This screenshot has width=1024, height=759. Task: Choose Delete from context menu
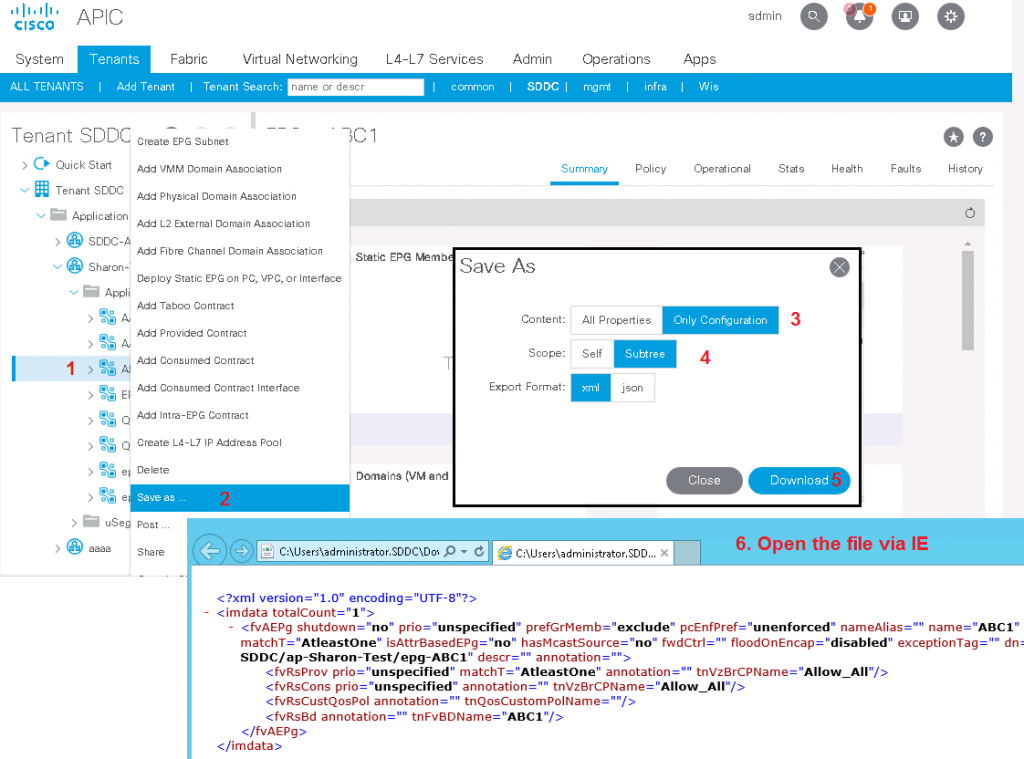click(240, 470)
